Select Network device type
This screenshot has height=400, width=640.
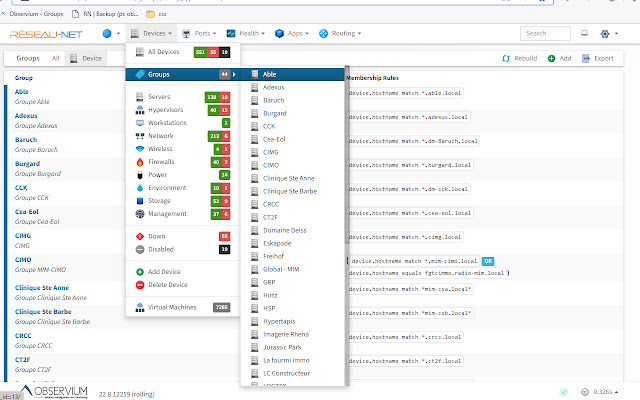coord(183,136)
